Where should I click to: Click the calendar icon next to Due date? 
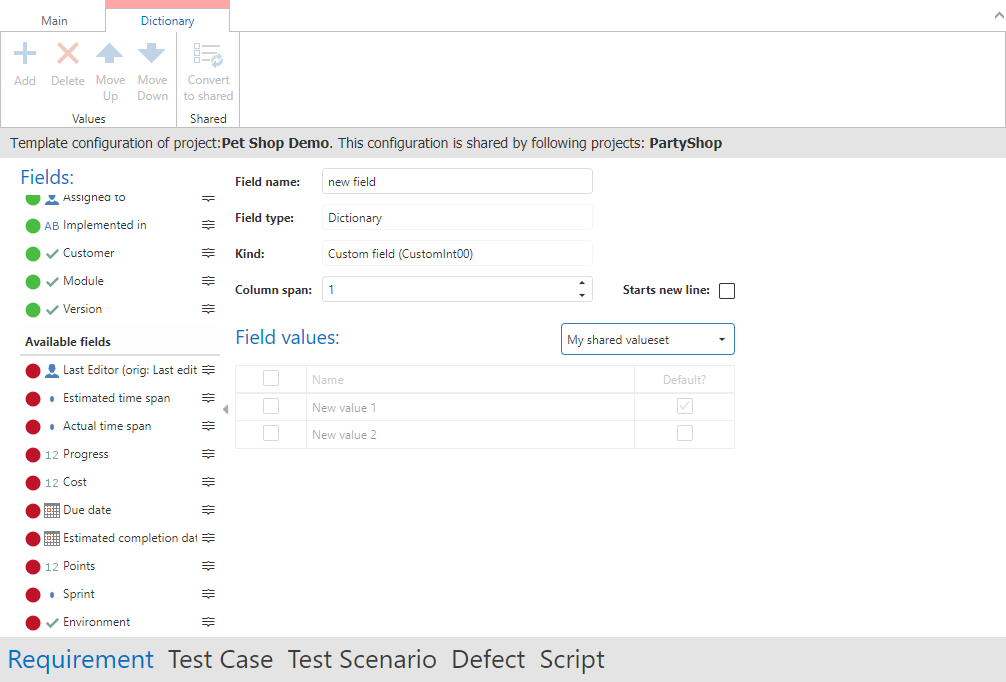52,510
